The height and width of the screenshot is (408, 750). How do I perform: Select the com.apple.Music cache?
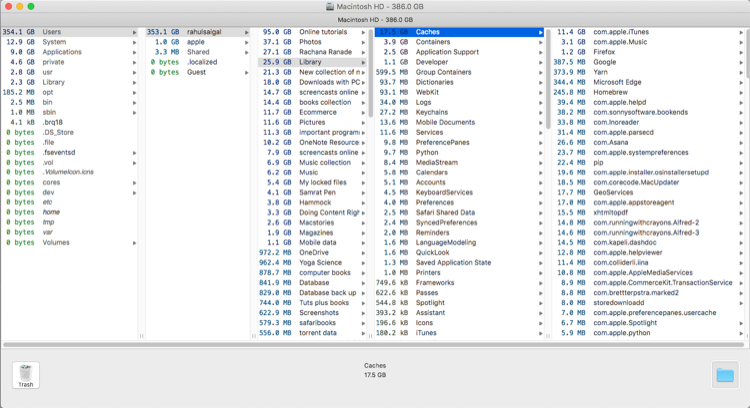point(649,42)
